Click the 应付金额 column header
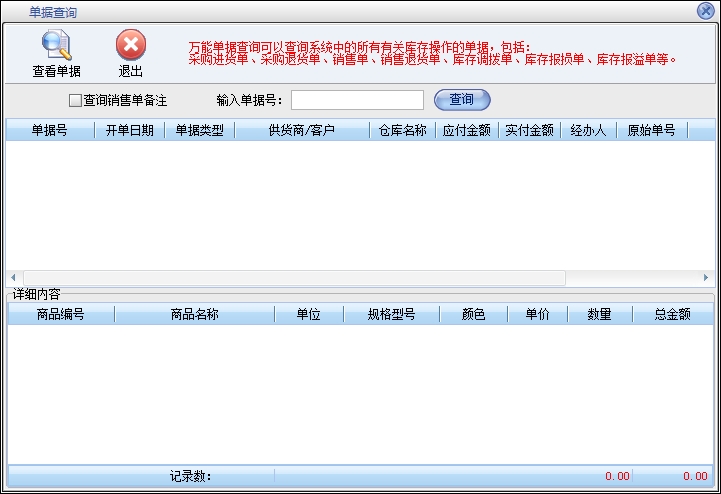Viewport: 721px width, 494px height. [x=466, y=130]
